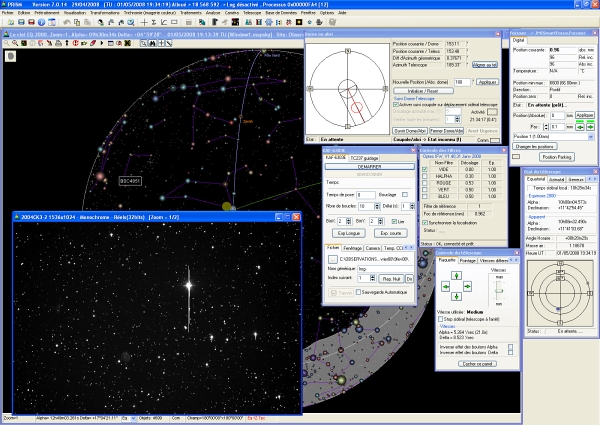This screenshot has width=600, height=425.
Task: Switch to TC237 guidage tab
Action: pos(364,158)
